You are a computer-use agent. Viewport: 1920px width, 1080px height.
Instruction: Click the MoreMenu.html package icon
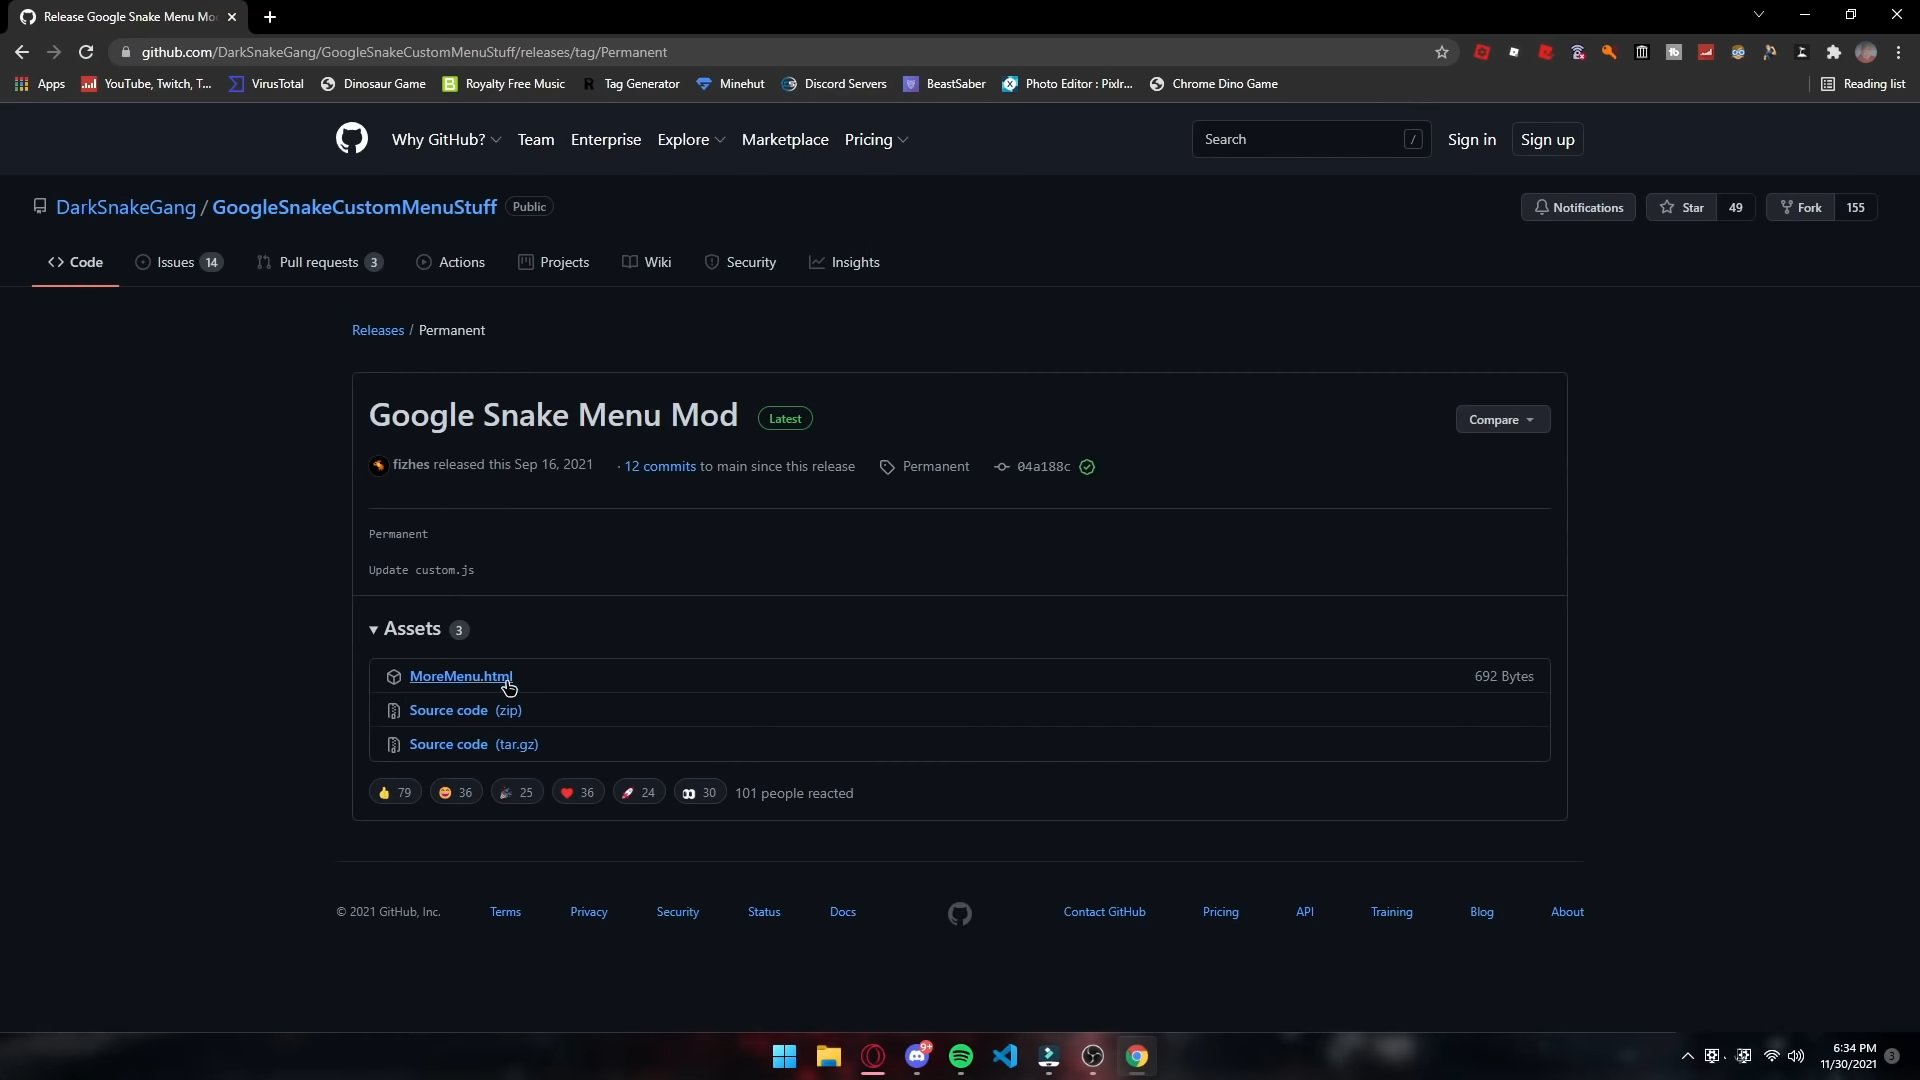(394, 677)
